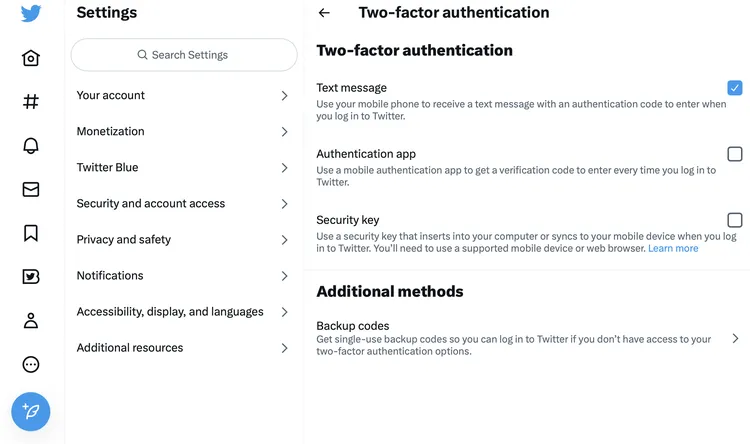Click the compose Tweet feather button
Screen dimensions: 750x444
point(31,411)
